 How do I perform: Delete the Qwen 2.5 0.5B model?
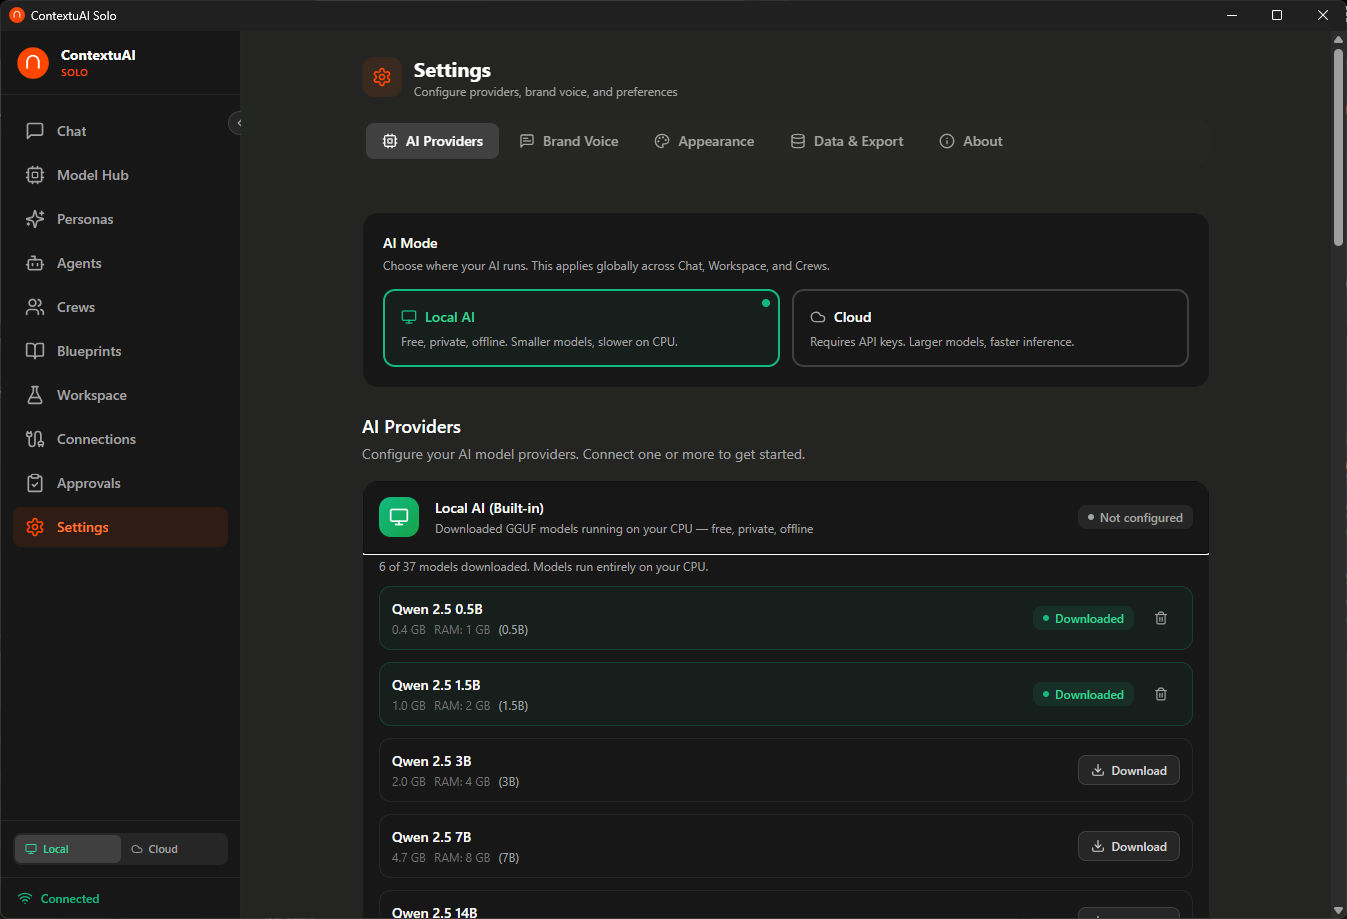(x=1160, y=618)
